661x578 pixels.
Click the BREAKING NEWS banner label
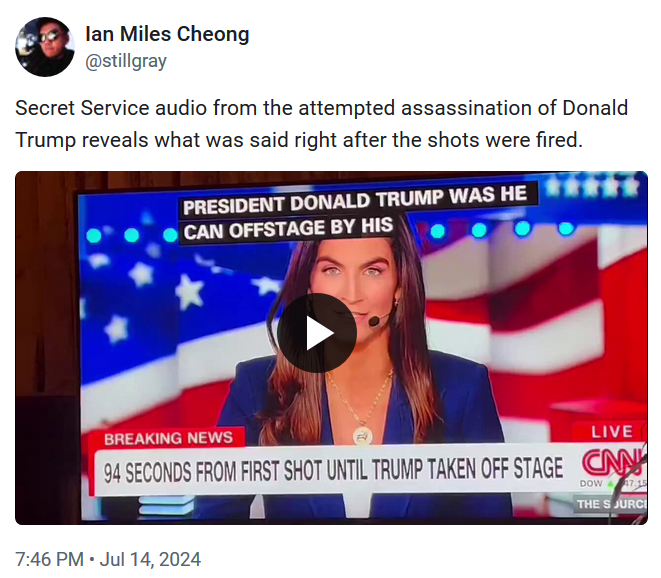coord(168,438)
